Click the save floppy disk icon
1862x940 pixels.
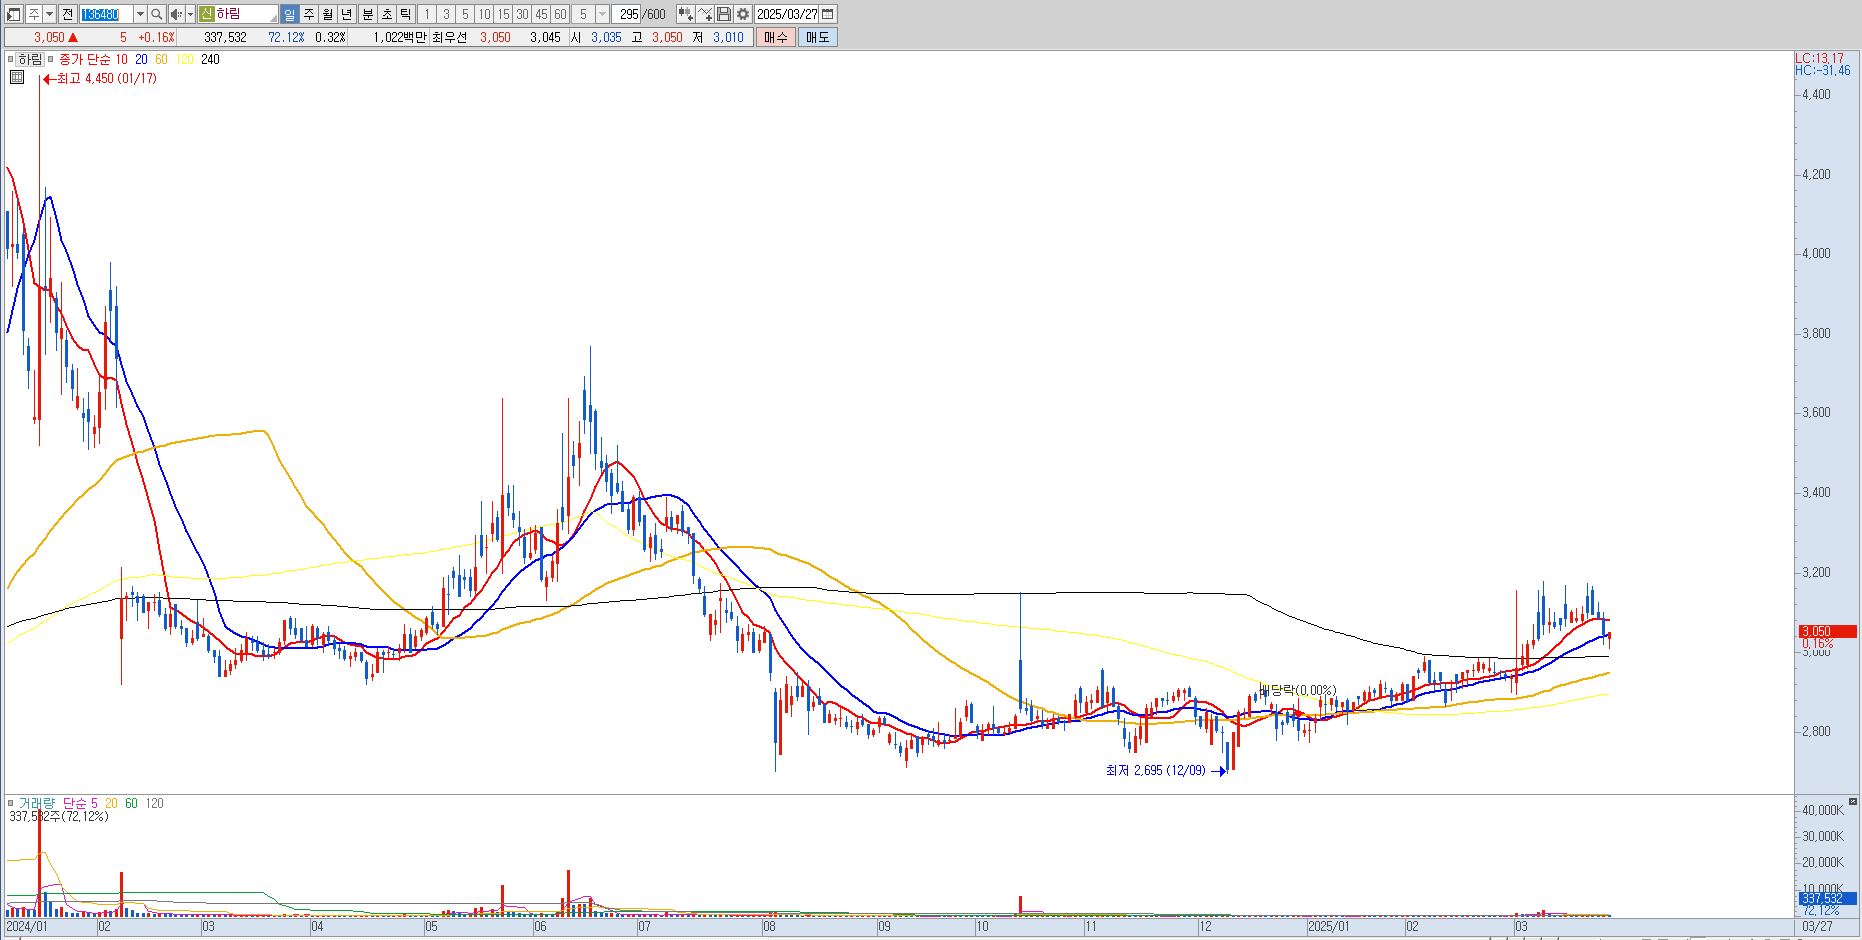(x=724, y=14)
